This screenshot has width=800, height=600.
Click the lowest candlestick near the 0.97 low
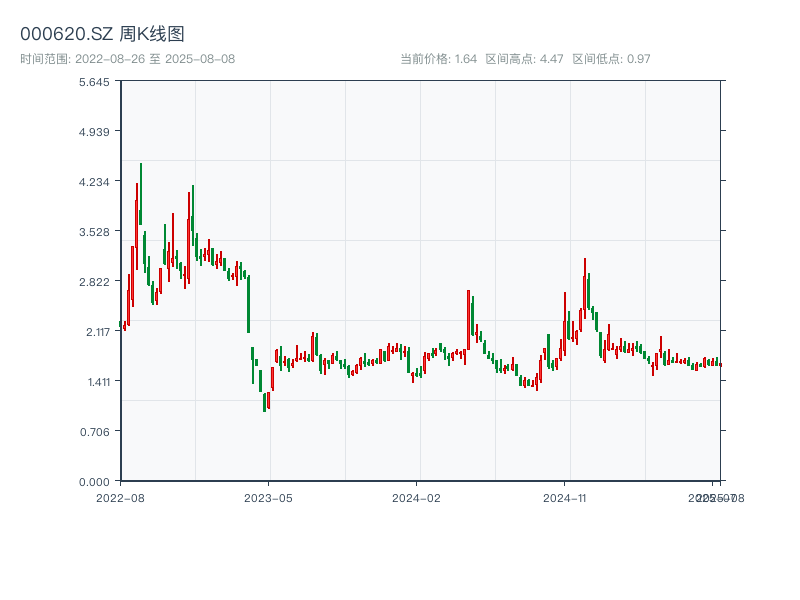pos(264,402)
